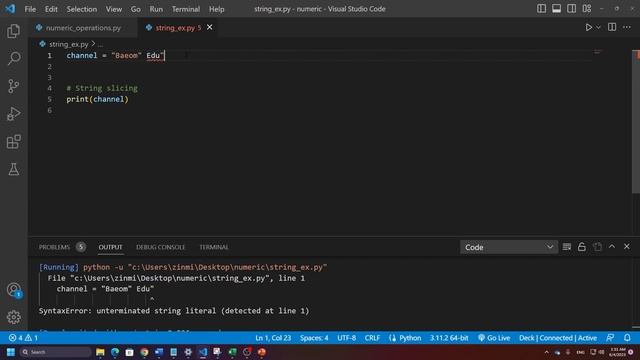
Task: Open the Selection menu
Action: click(82, 9)
